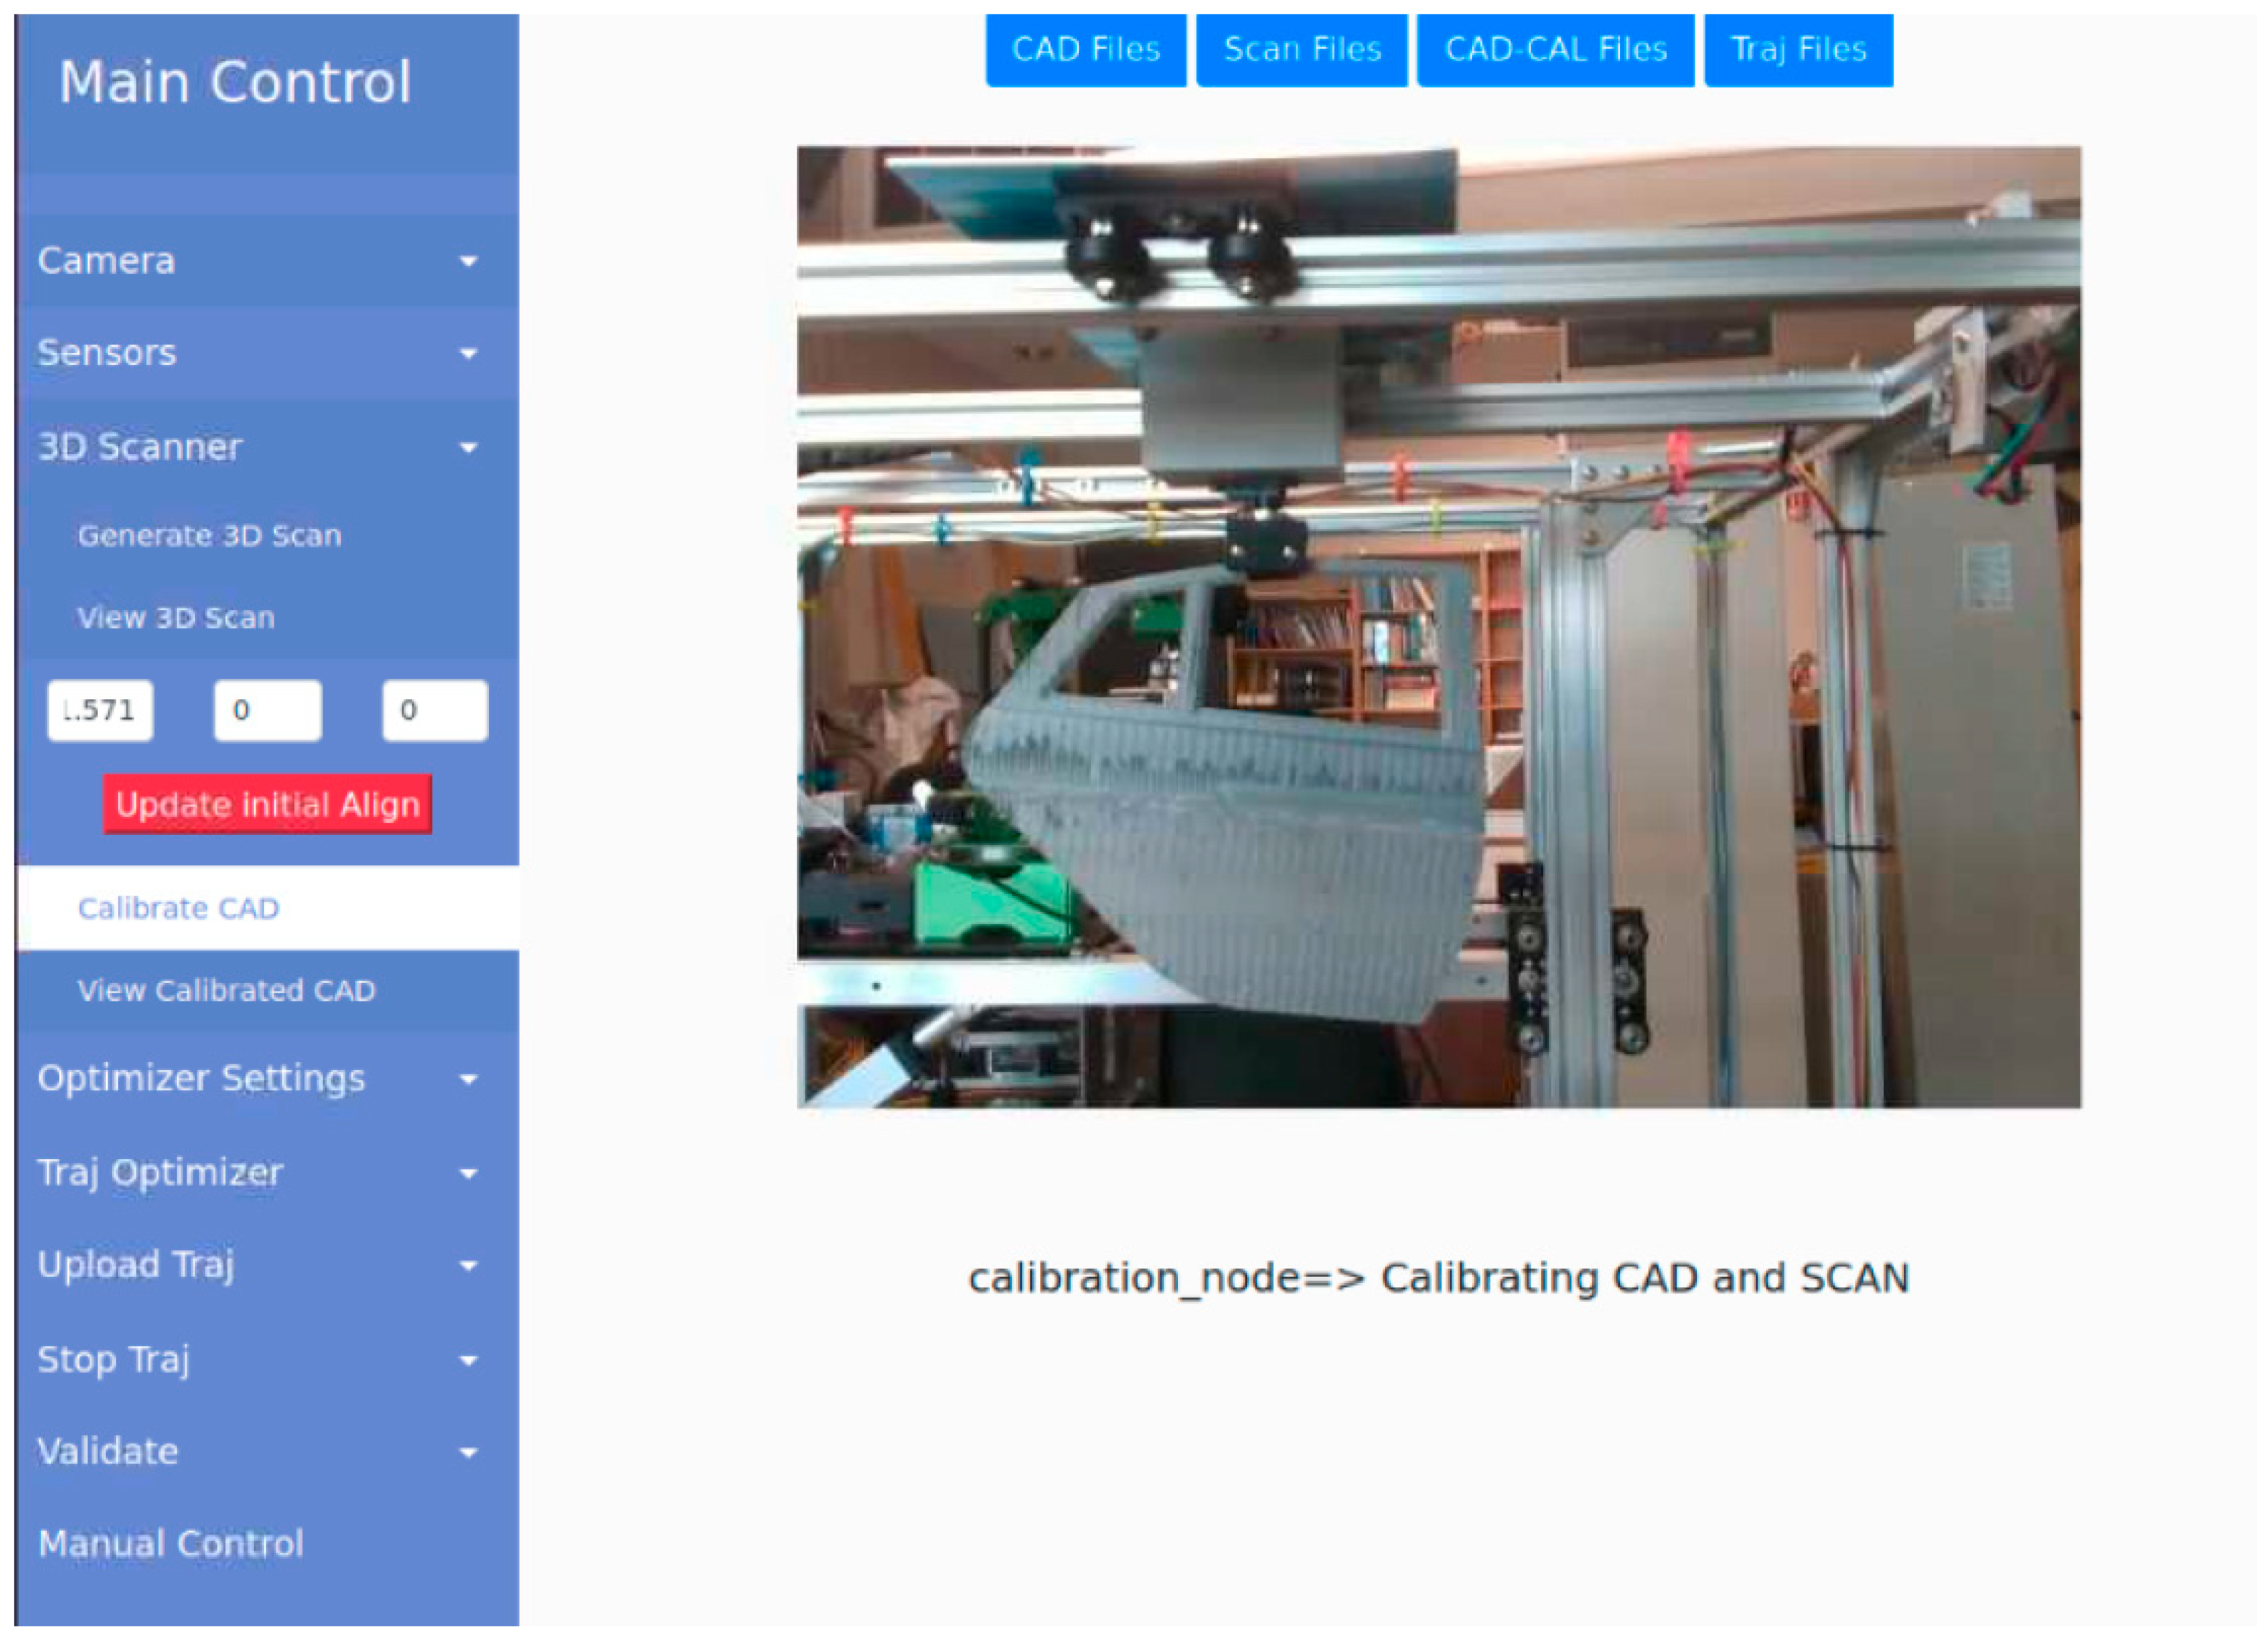The image size is (2268, 1635).
Task: Click the Calibrate CAD link
Action: click(x=179, y=908)
